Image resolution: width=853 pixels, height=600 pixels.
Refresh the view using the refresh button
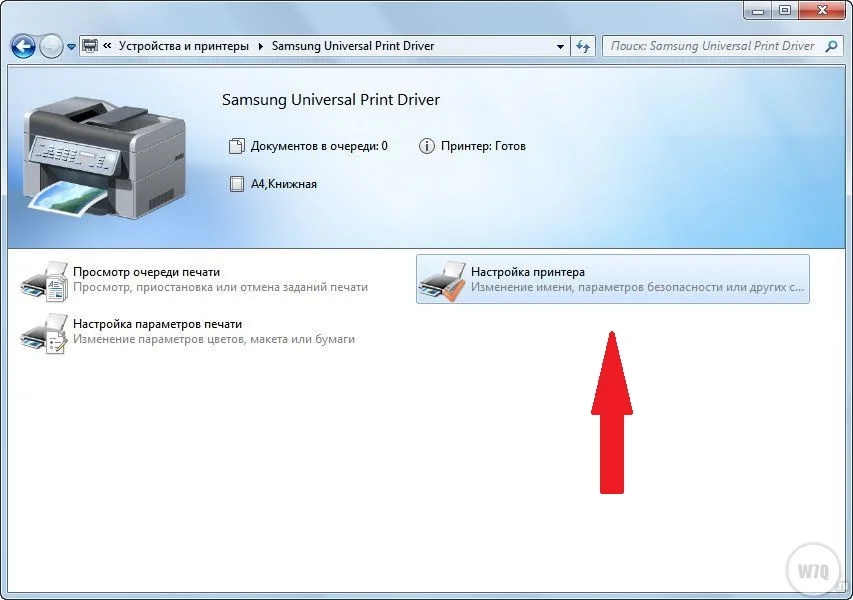click(583, 47)
